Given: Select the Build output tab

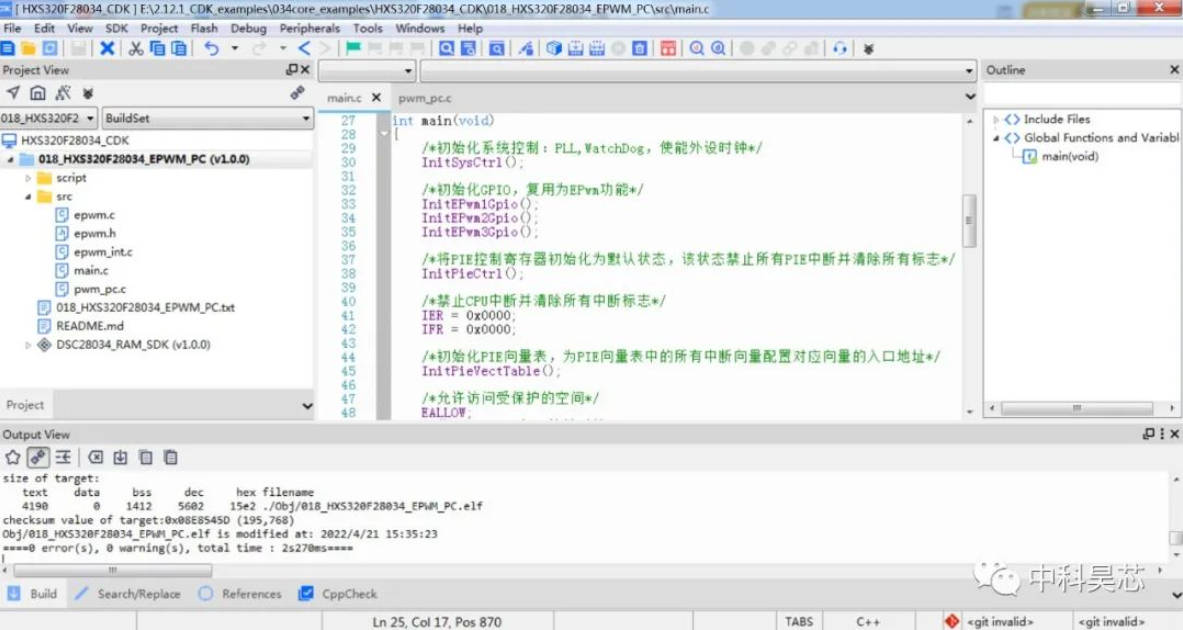Looking at the screenshot, I should [x=32, y=594].
